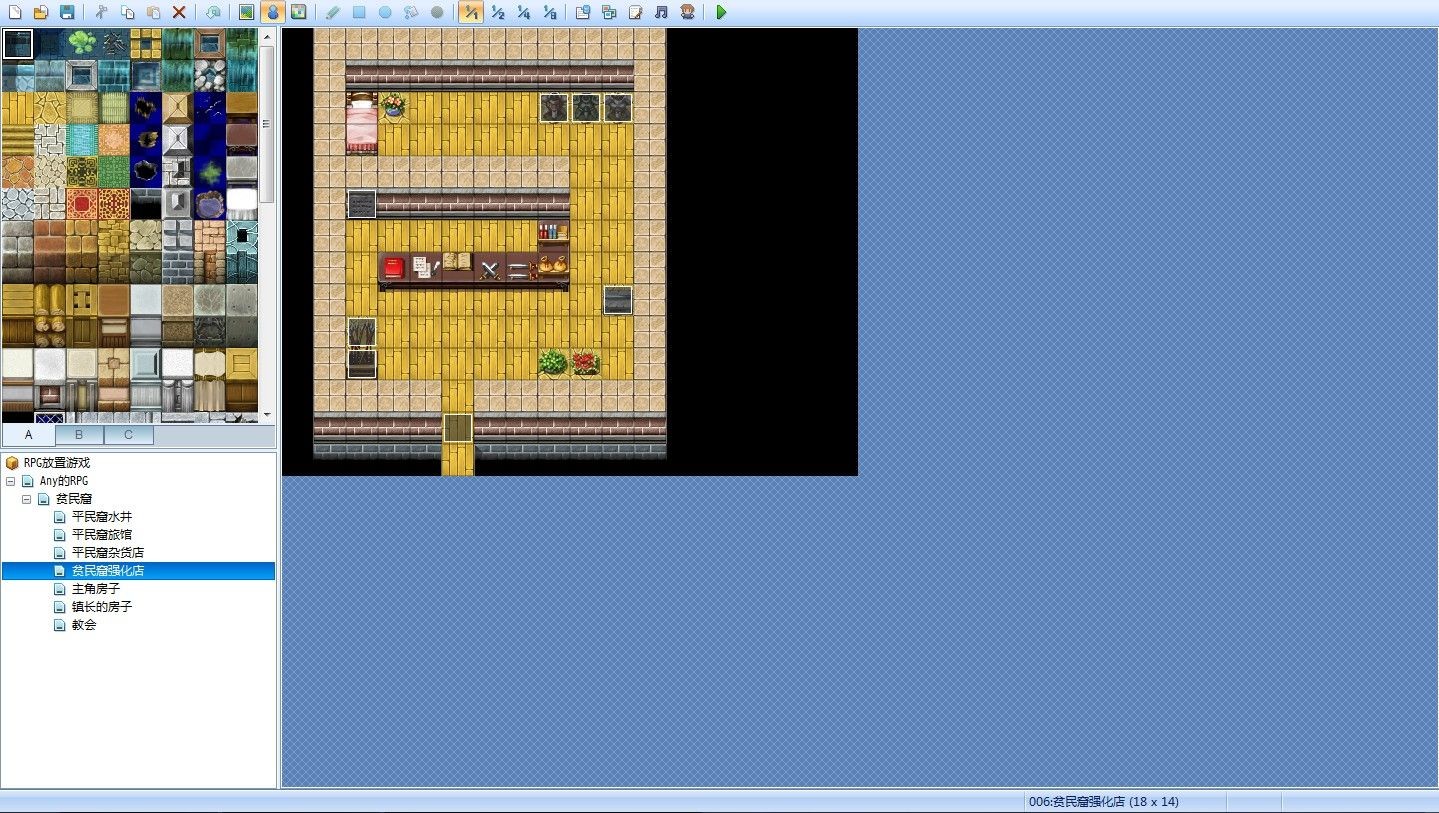Select the 教会 map

coord(83,625)
